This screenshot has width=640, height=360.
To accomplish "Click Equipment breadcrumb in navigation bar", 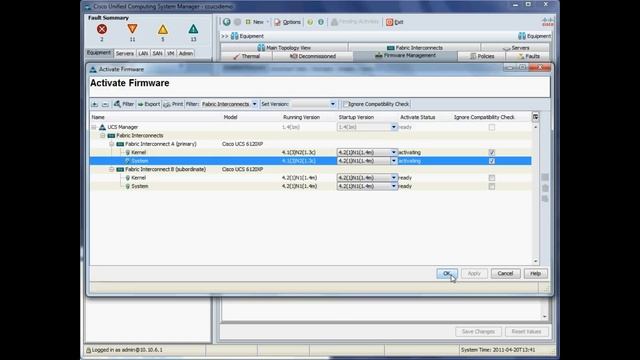I will [247, 36].
